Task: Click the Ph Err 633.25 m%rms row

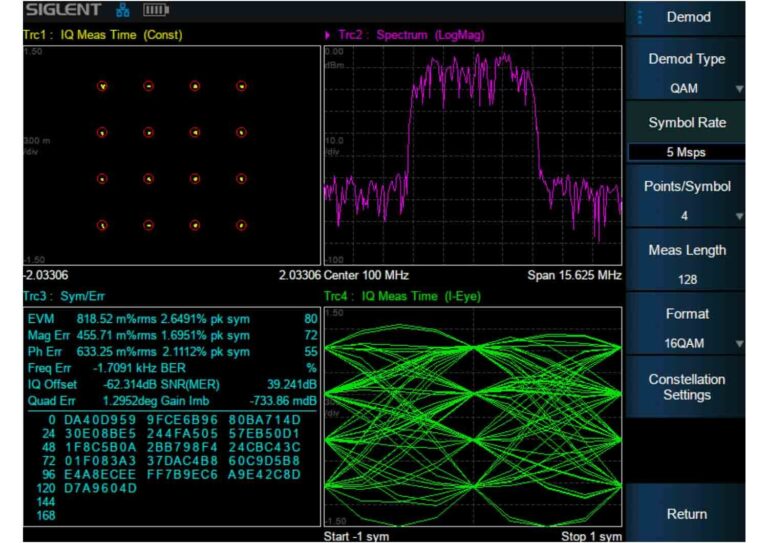Action: pos(172,352)
